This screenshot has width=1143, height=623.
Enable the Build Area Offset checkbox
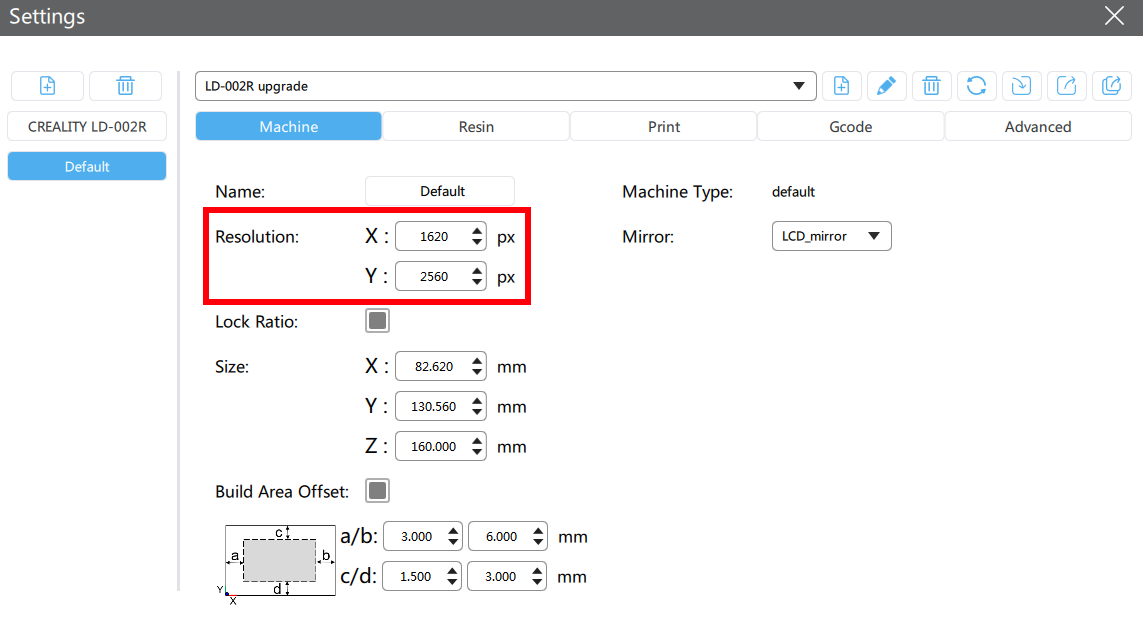[377, 491]
